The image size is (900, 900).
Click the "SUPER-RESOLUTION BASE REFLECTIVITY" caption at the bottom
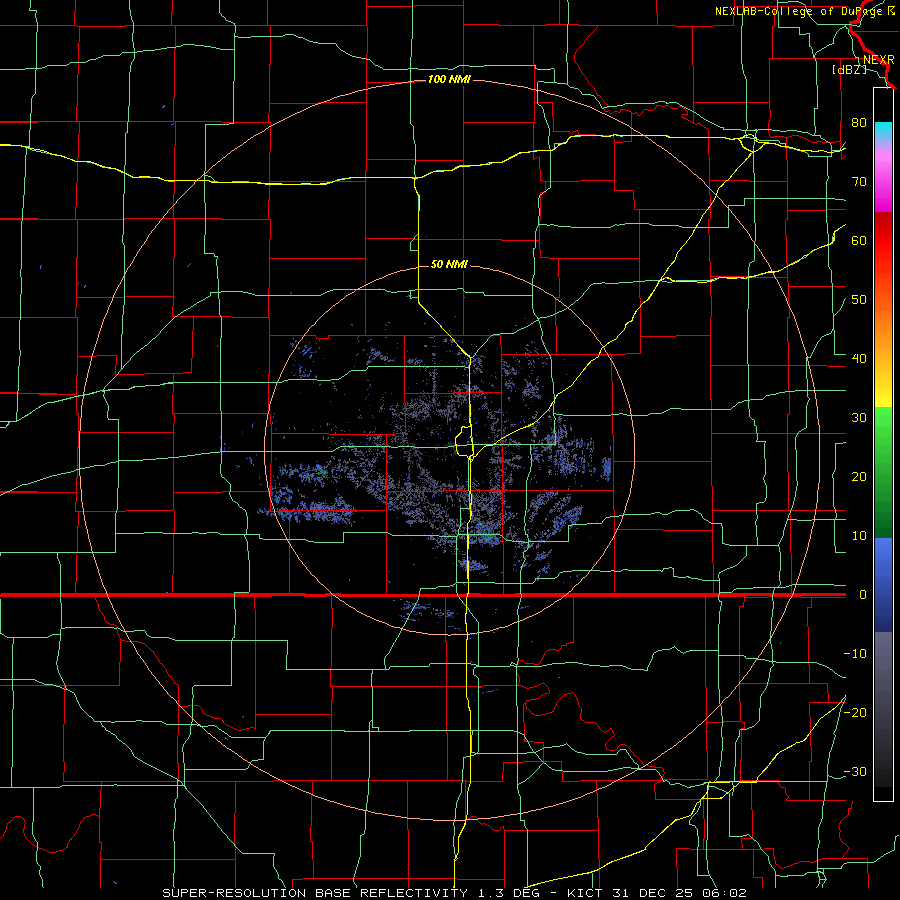(315, 893)
